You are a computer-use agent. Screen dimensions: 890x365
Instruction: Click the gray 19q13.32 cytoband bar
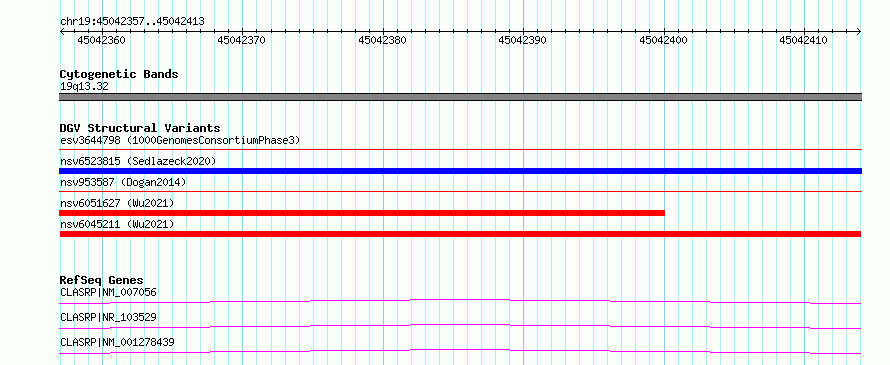pyautogui.click(x=460, y=97)
